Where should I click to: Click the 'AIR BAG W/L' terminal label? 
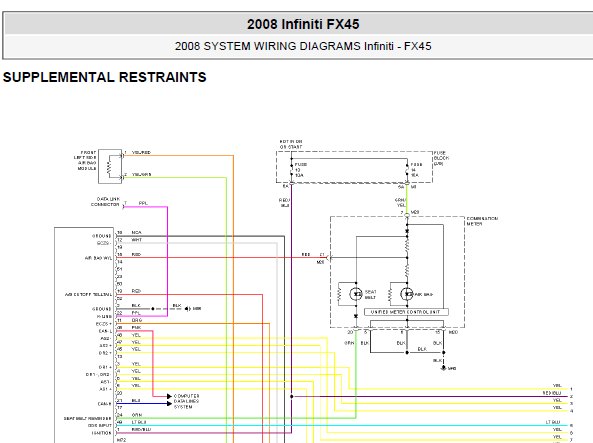[98, 258]
